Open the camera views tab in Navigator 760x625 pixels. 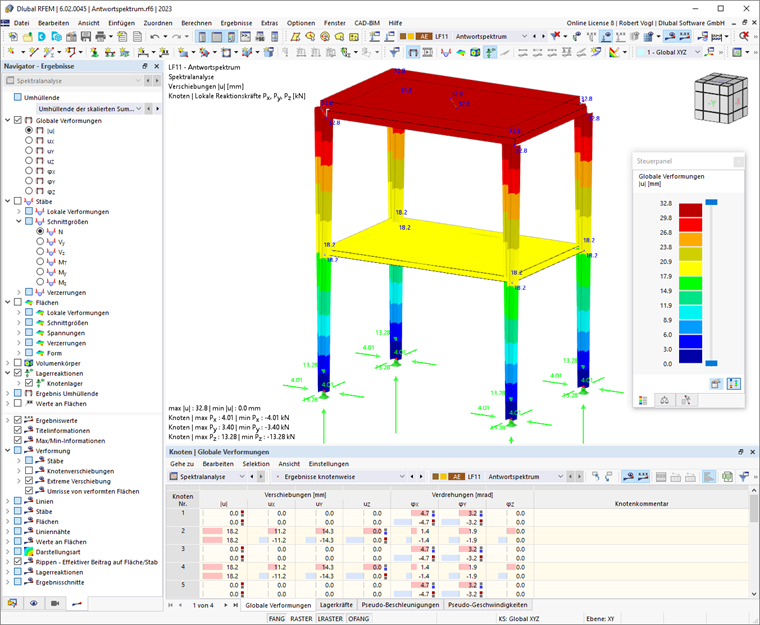(55, 603)
